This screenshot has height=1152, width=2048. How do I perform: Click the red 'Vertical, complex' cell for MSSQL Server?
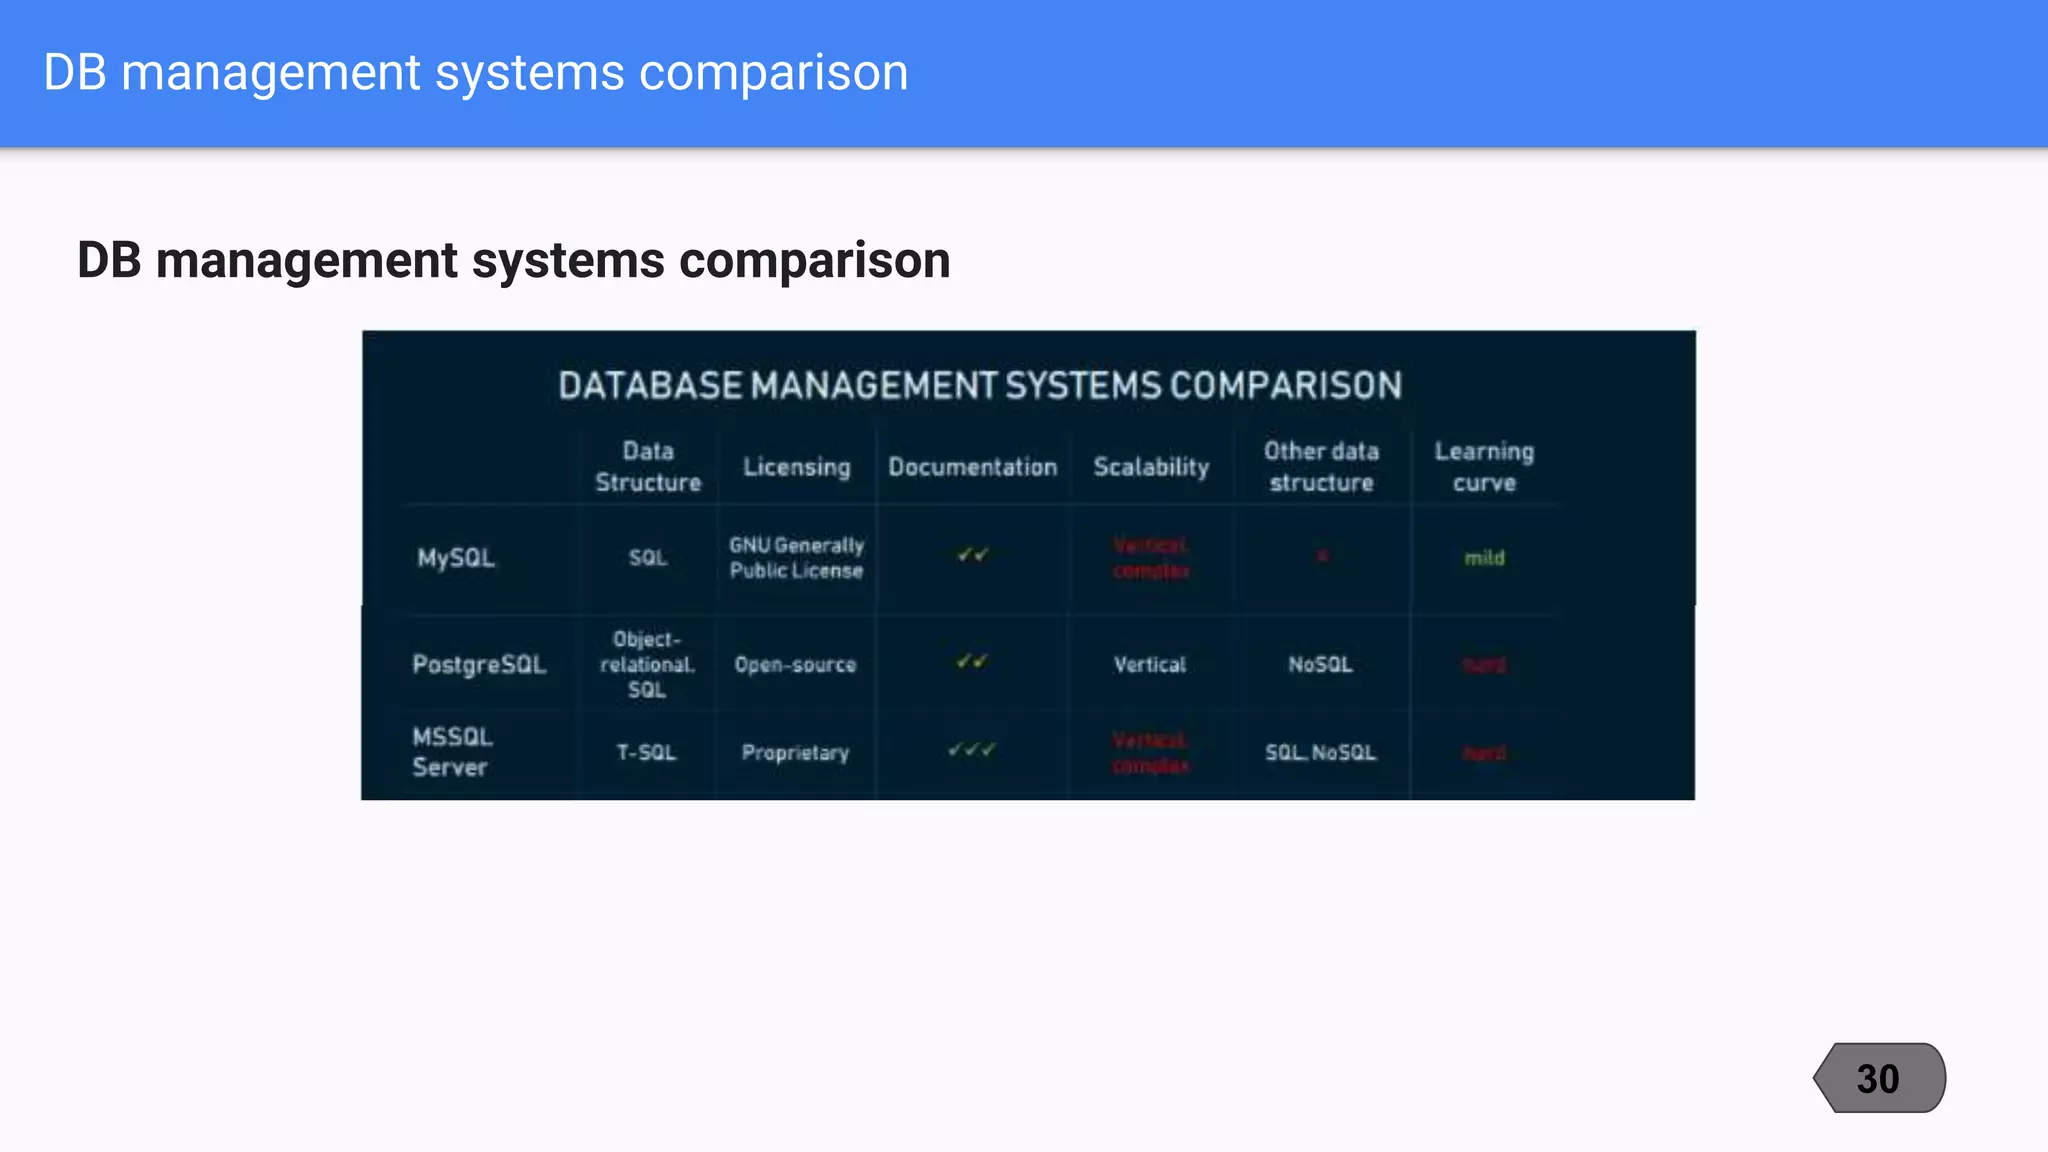[1151, 753]
